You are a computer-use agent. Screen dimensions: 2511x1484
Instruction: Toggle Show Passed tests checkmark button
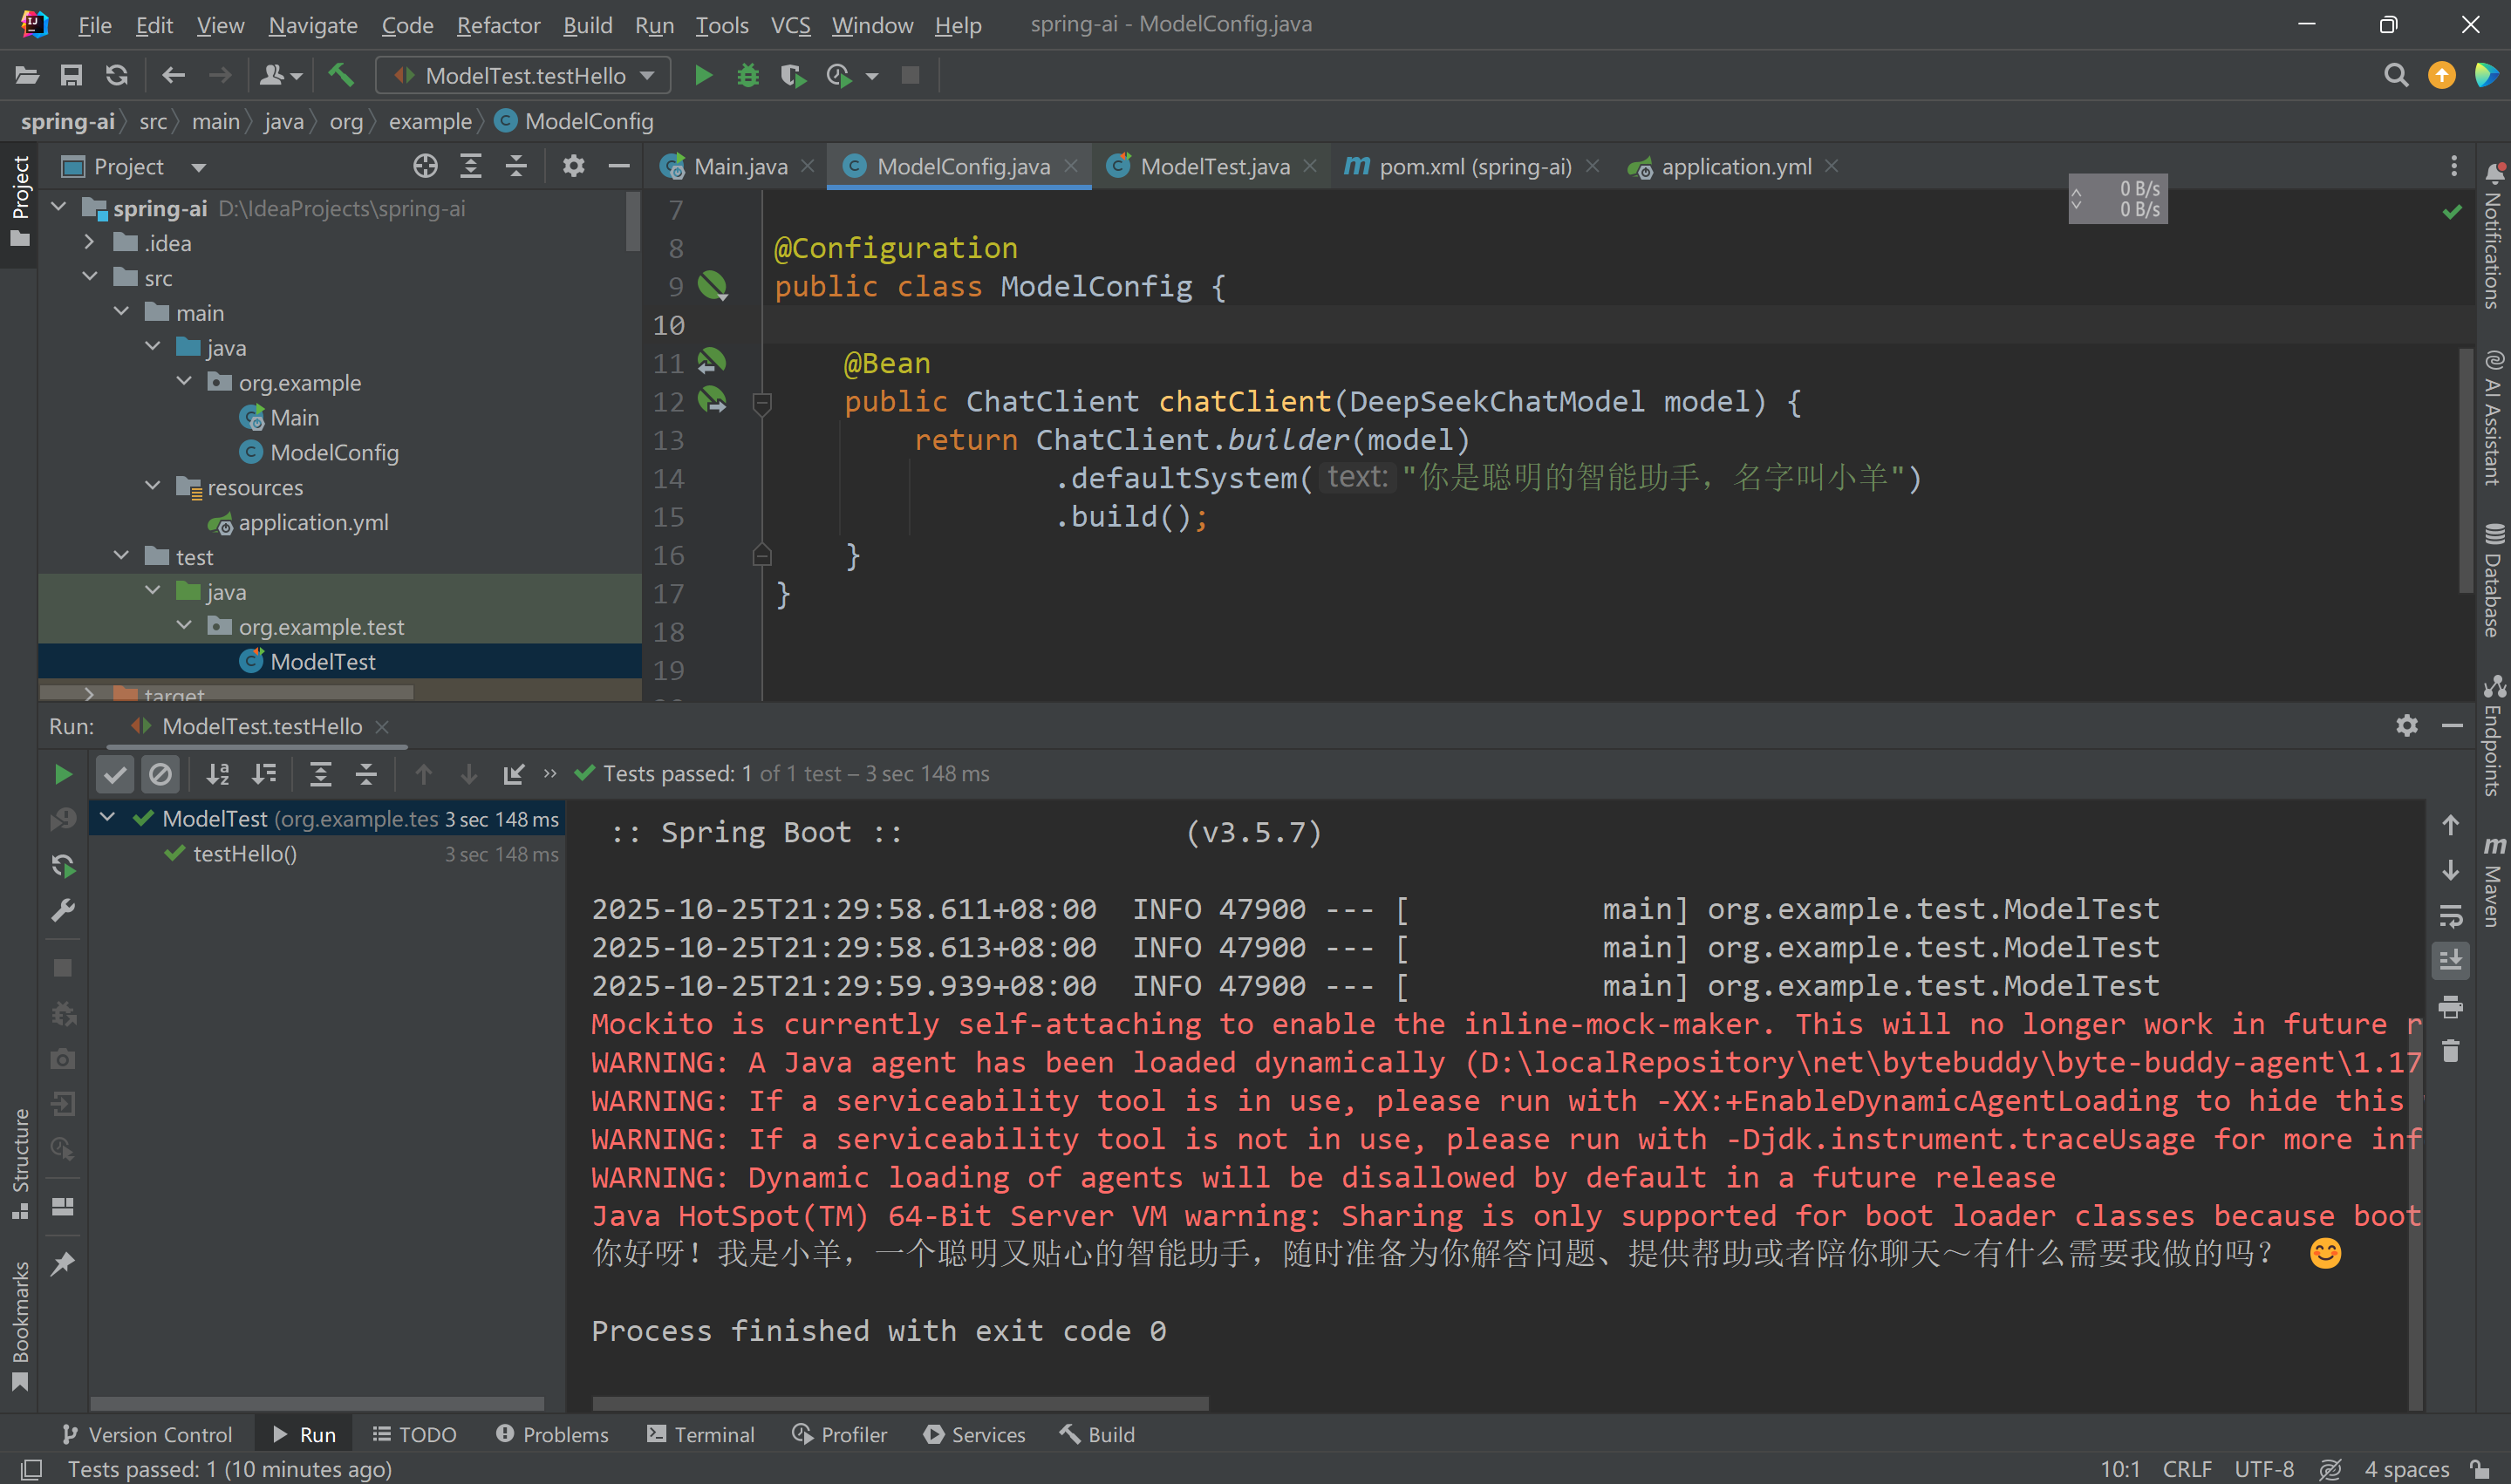point(115,774)
